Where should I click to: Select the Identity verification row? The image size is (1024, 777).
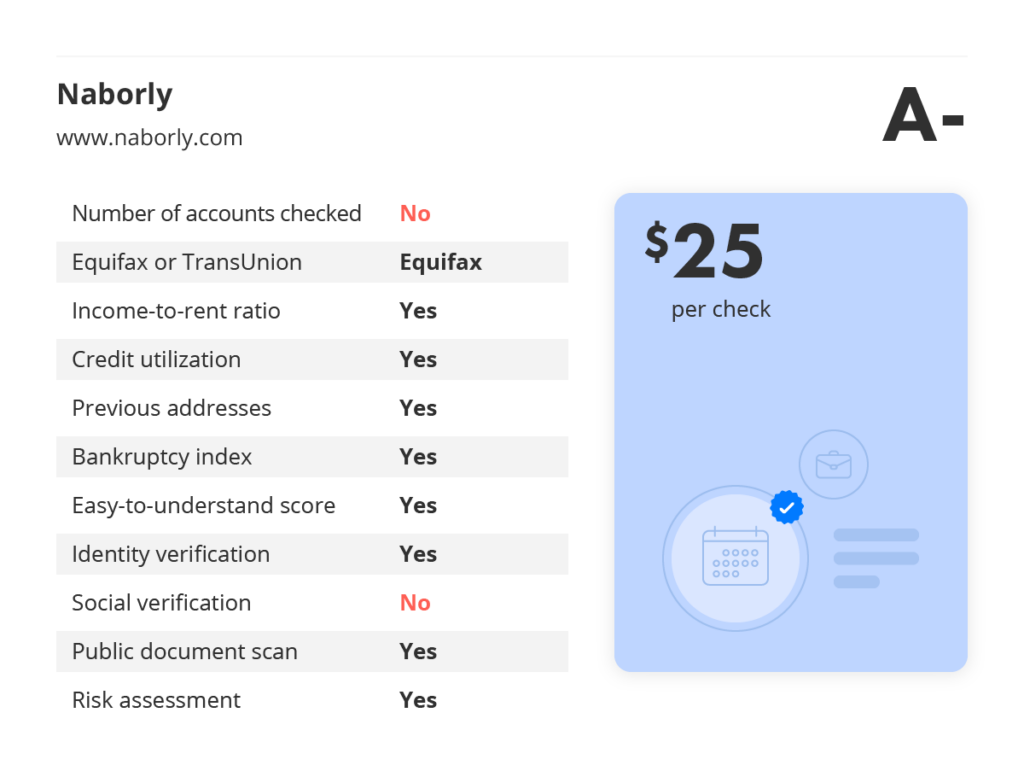[312, 554]
